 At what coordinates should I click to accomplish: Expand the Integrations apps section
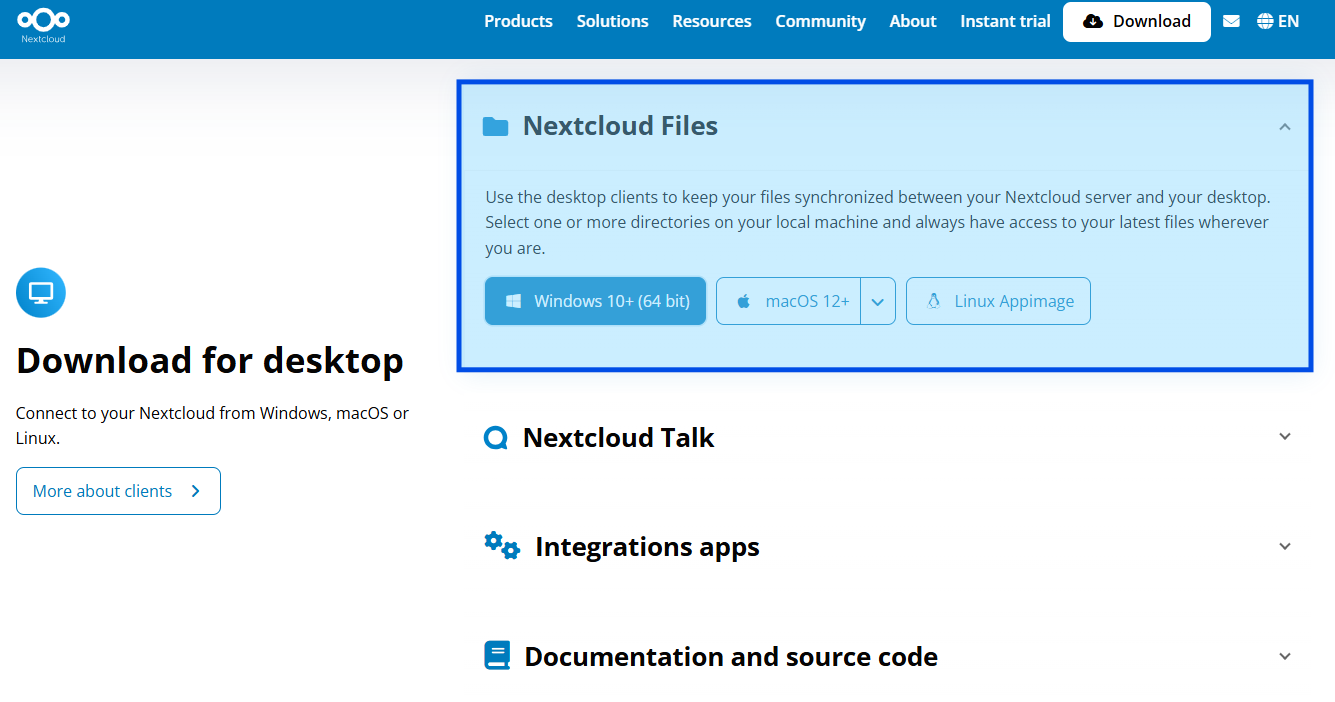coord(1285,547)
